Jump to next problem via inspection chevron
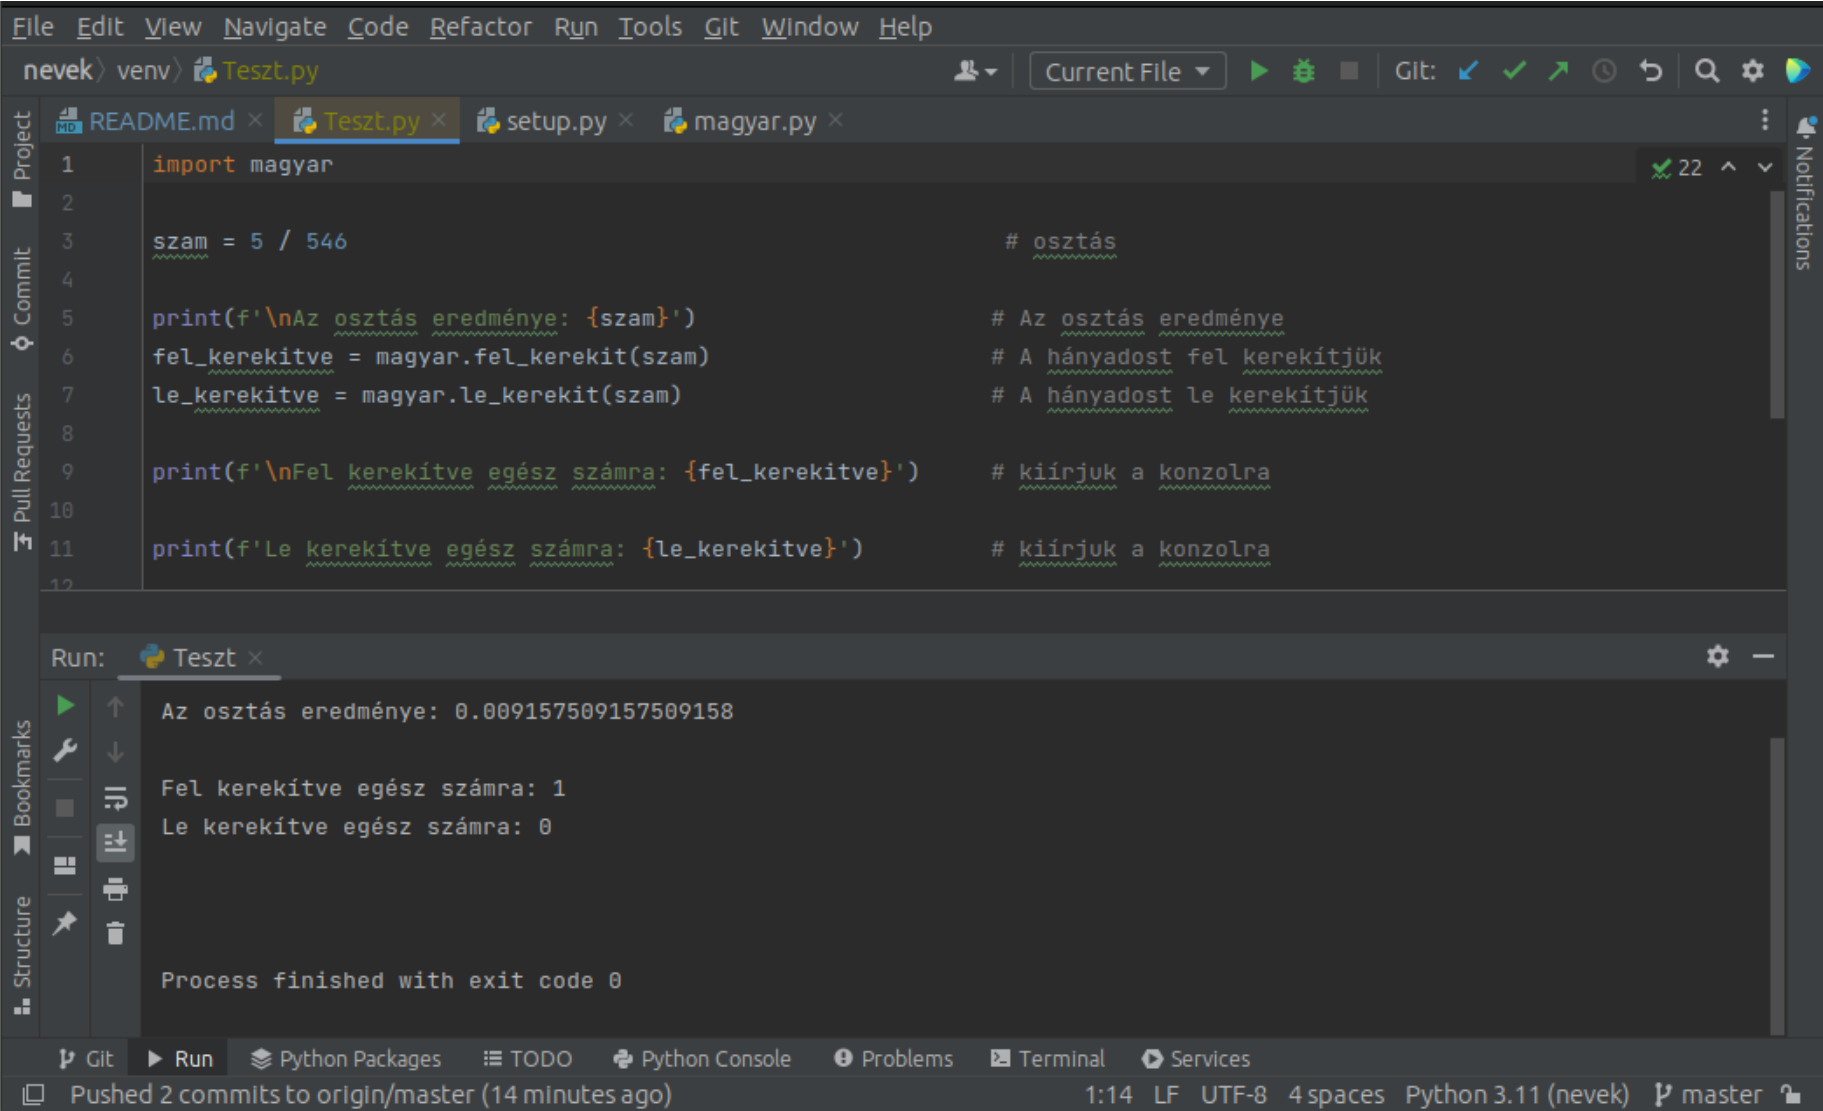This screenshot has width=1823, height=1111. (1763, 167)
